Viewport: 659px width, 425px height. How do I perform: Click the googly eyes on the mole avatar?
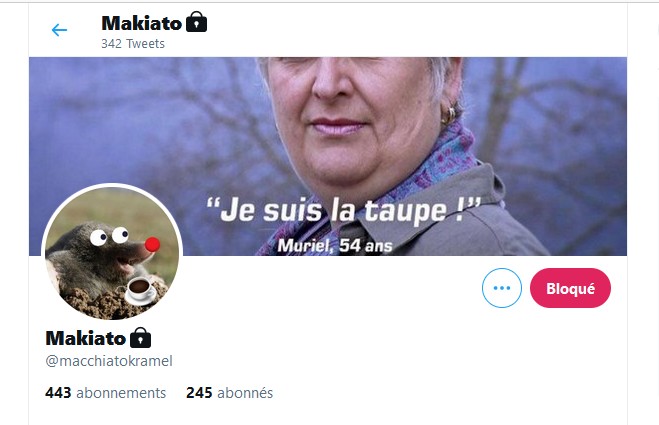click(x=109, y=236)
